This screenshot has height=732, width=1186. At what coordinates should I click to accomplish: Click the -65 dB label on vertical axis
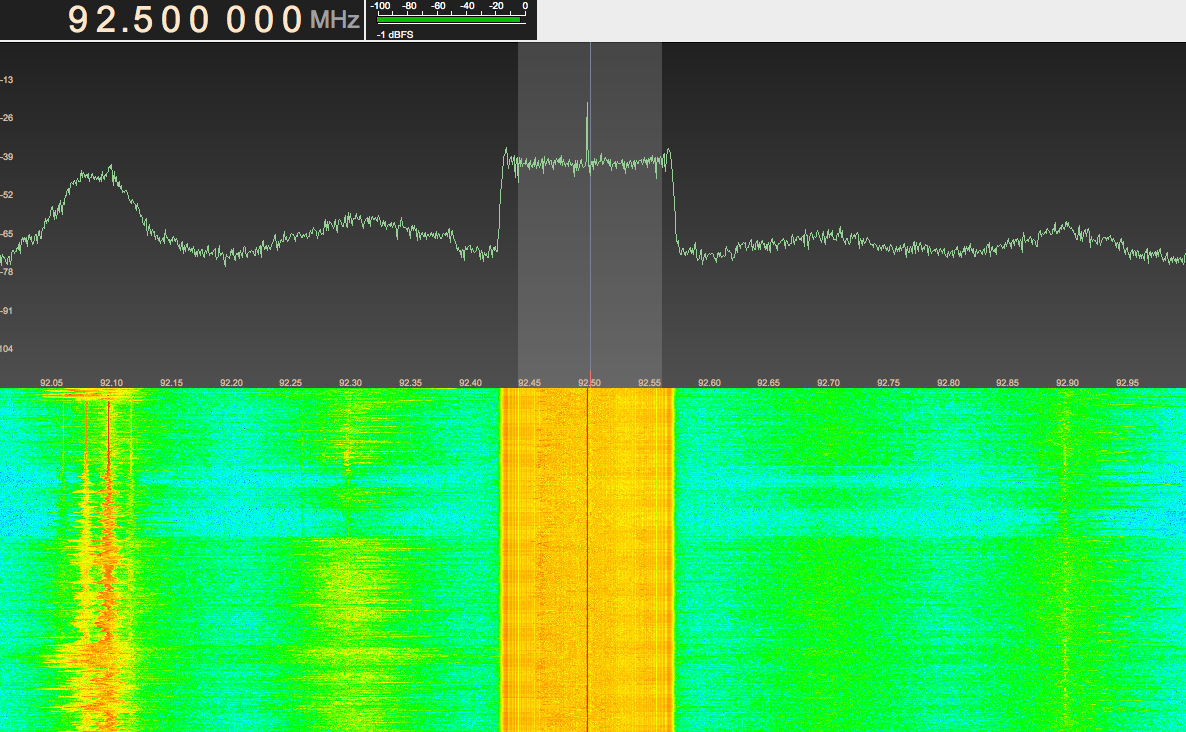7,234
